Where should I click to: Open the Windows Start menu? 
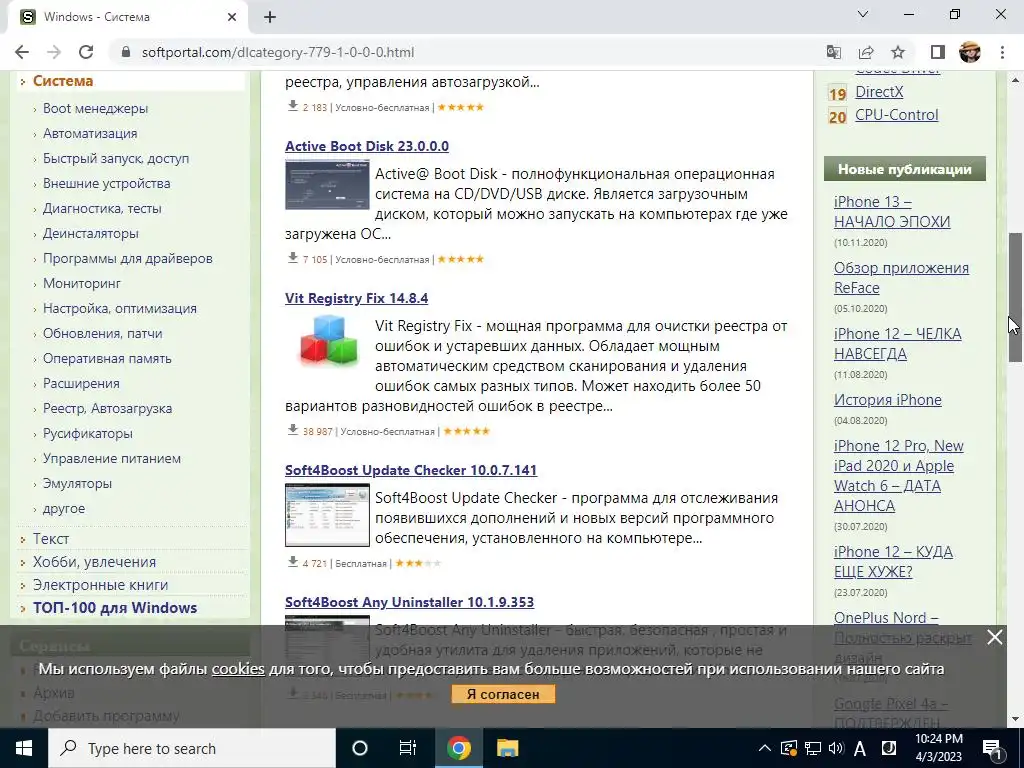pos(24,748)
